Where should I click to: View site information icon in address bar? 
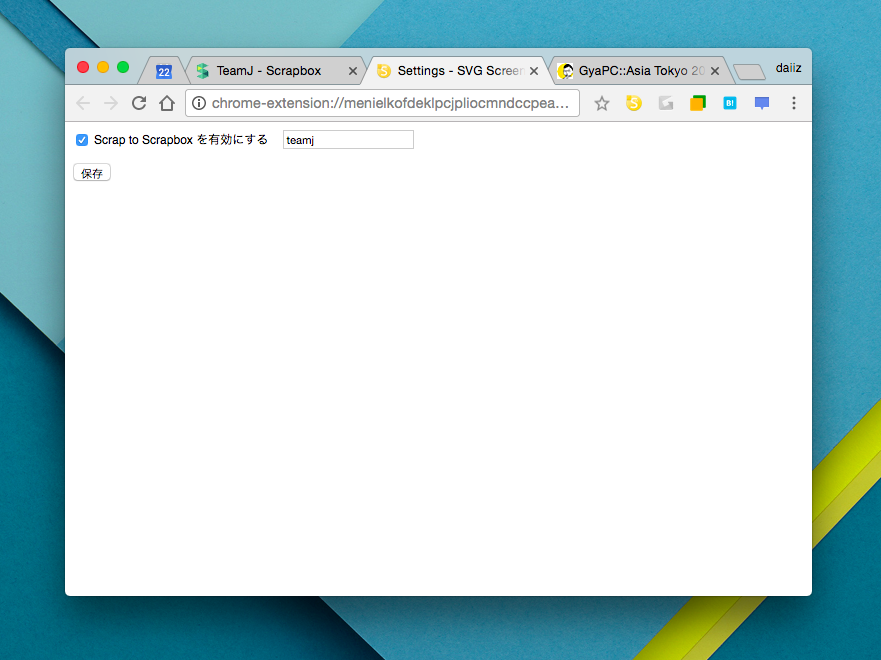[x=199, y=103]
